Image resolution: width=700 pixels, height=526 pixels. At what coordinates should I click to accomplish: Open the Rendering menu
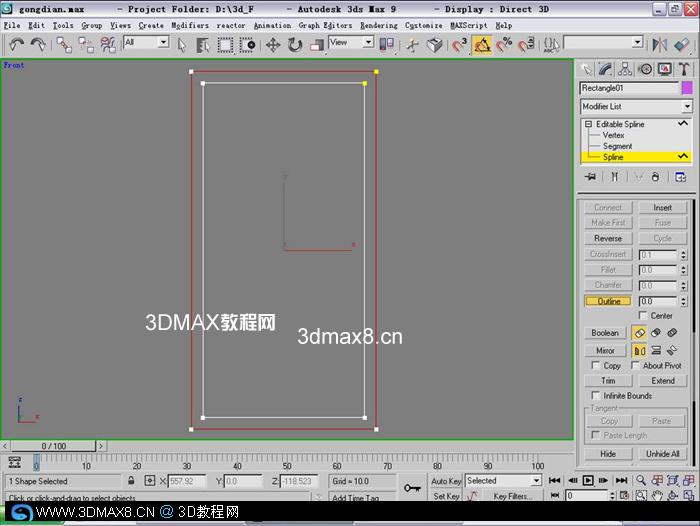tap(379, 25)
